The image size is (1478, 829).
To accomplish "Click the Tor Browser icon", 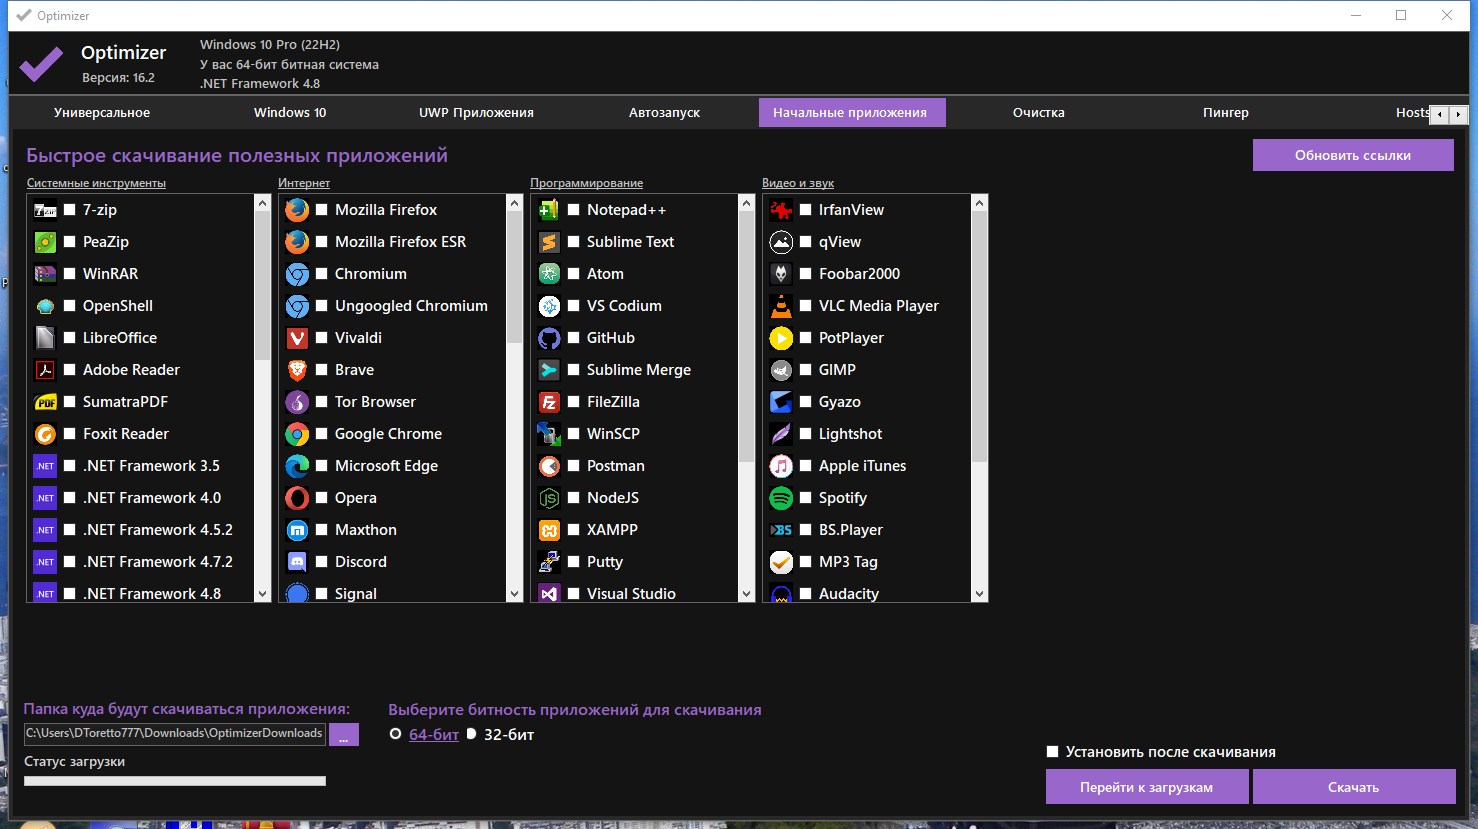I will pyautogui.click(x=297, y=402).
